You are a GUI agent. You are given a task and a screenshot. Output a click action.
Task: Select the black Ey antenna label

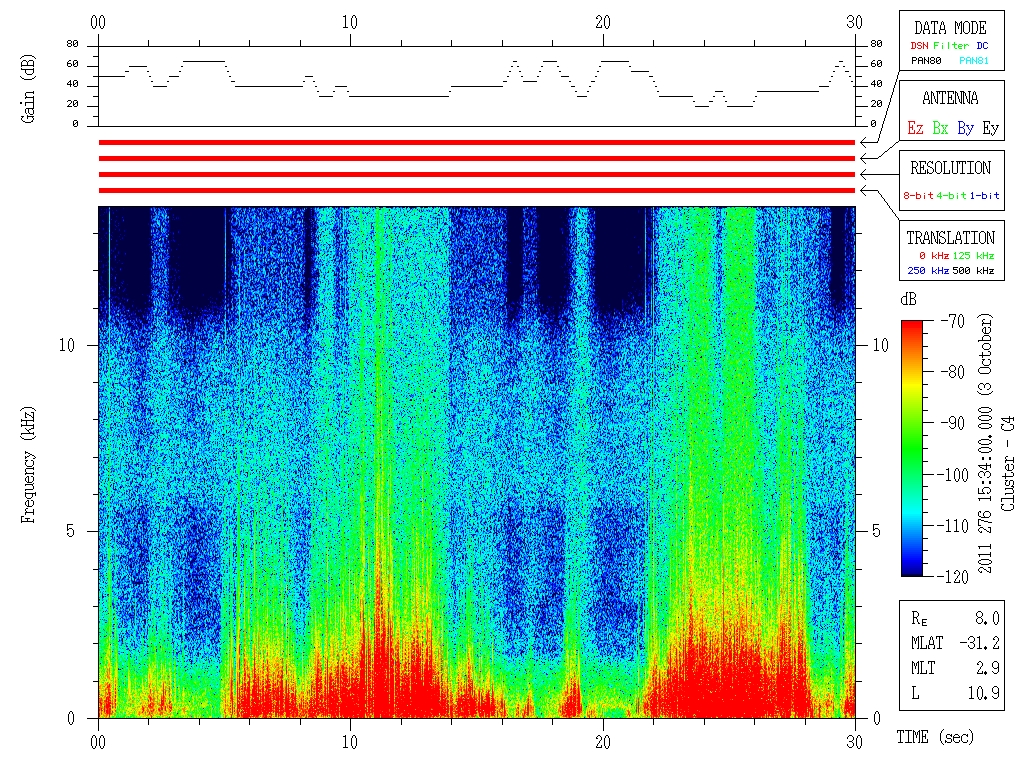991,128
